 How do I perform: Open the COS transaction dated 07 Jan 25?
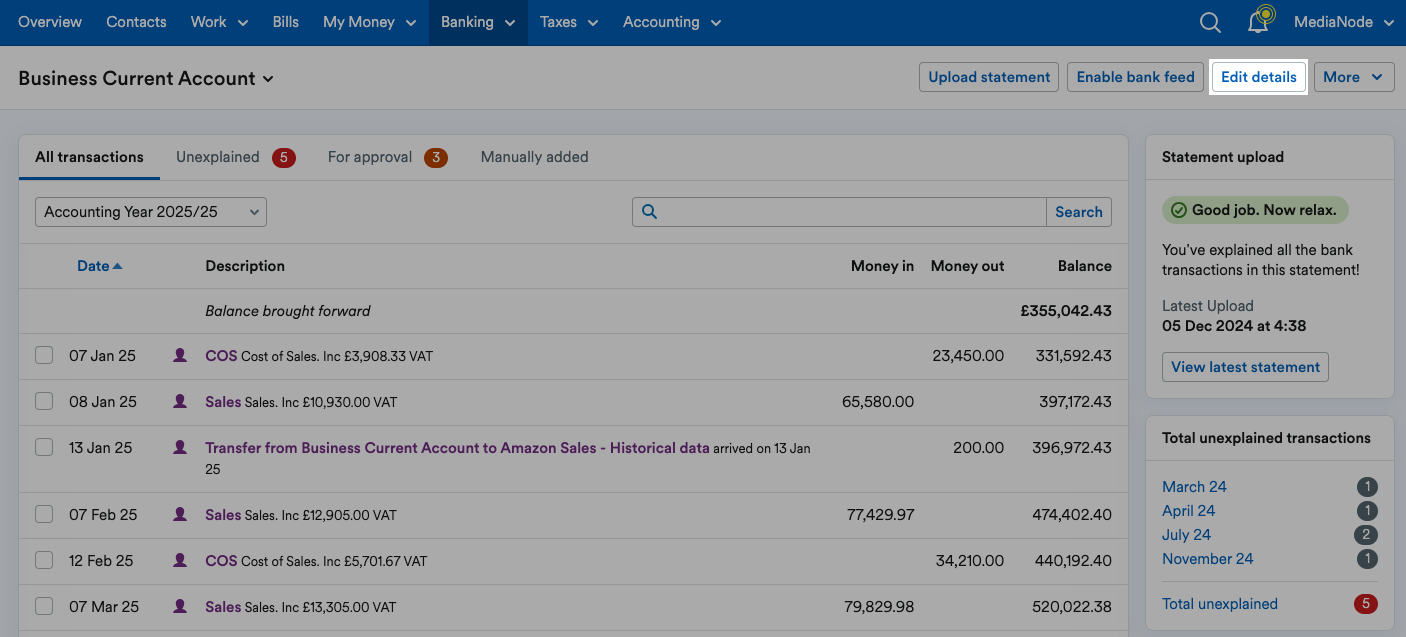(221, 355)
